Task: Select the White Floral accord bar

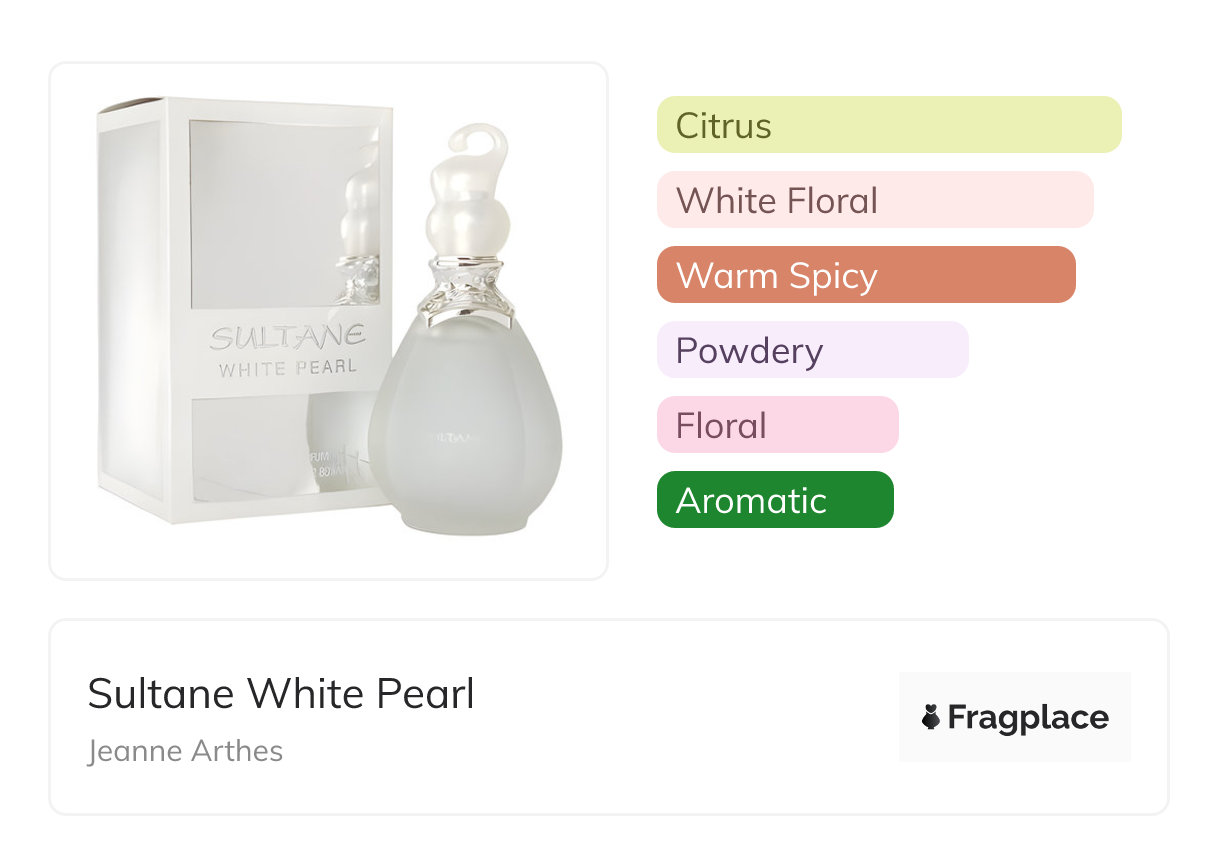Action: click(x=874, y=200)
